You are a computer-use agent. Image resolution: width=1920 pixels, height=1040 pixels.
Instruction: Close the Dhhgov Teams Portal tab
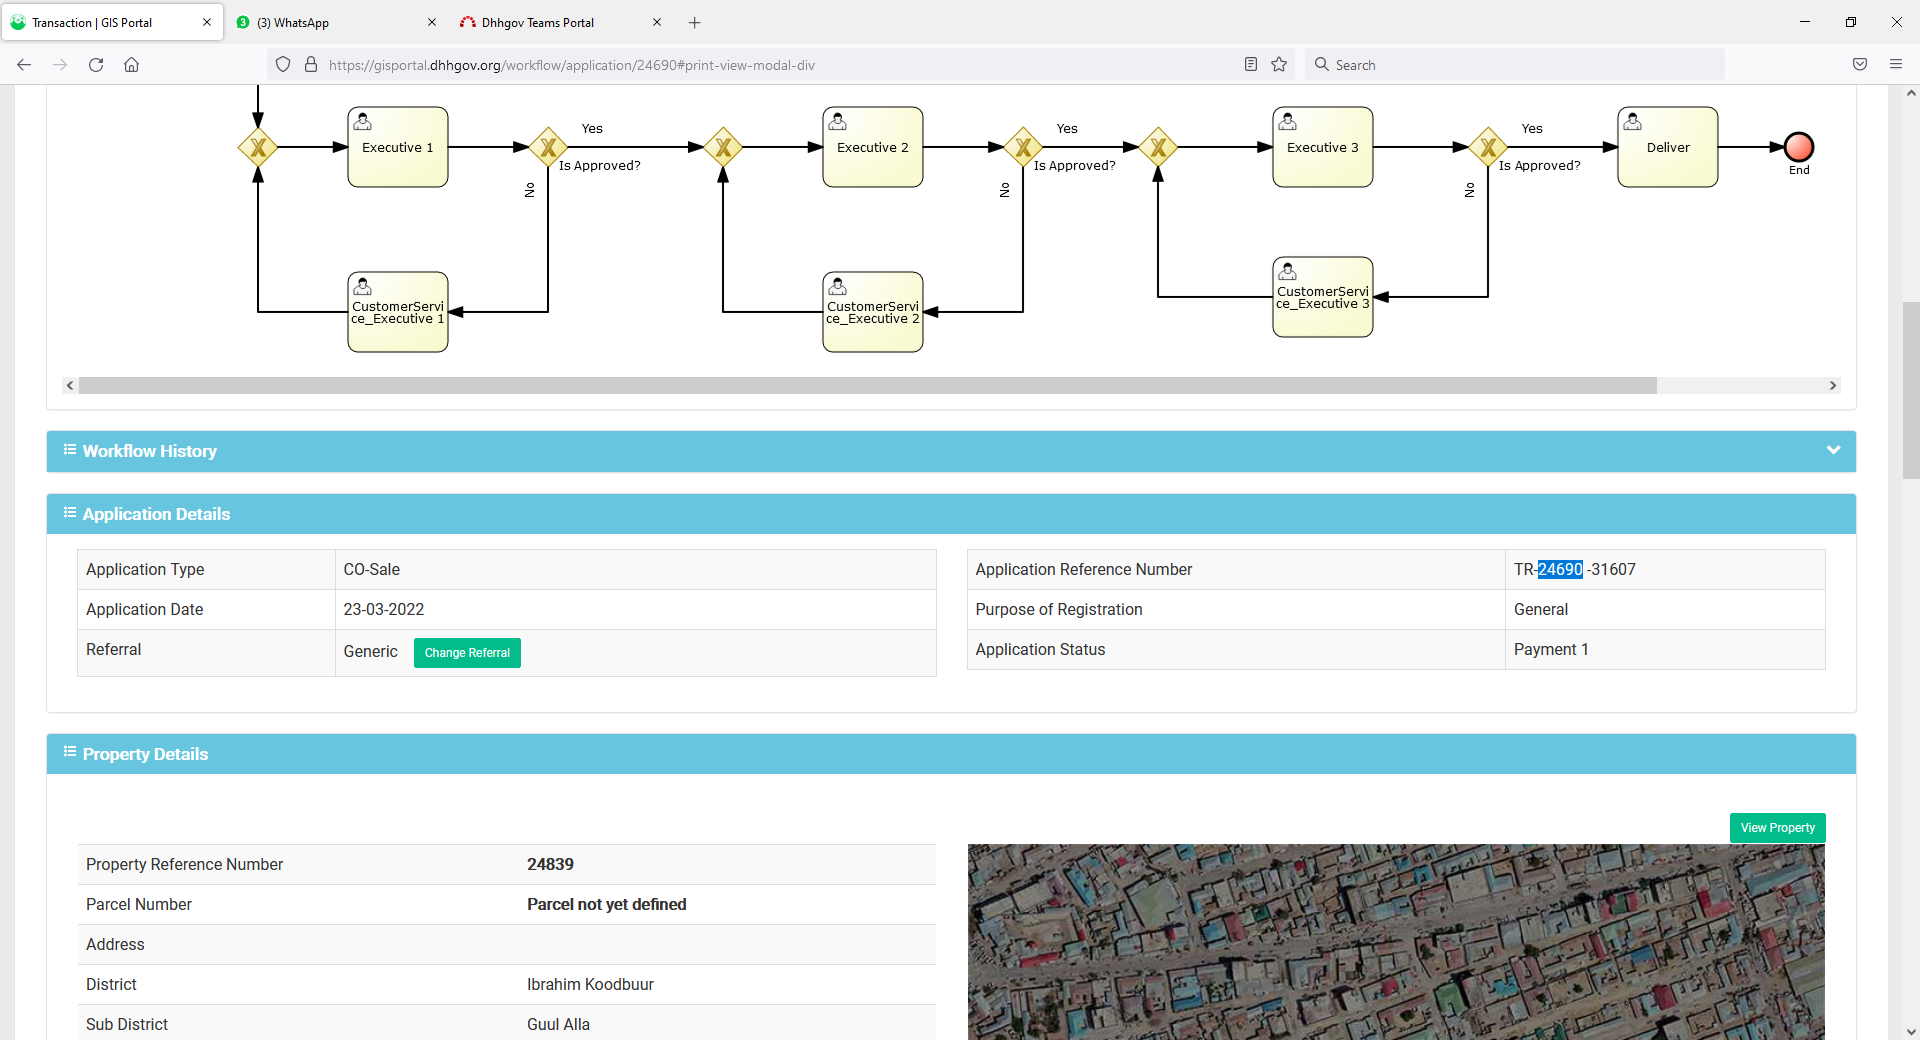[x=657, y=22]
